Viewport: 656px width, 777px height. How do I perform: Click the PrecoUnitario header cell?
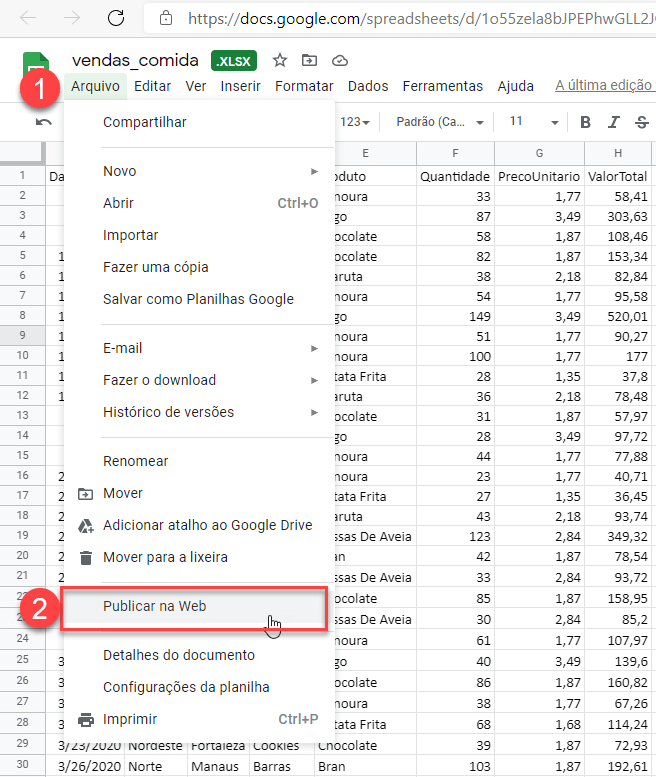[x=539, y=176]
